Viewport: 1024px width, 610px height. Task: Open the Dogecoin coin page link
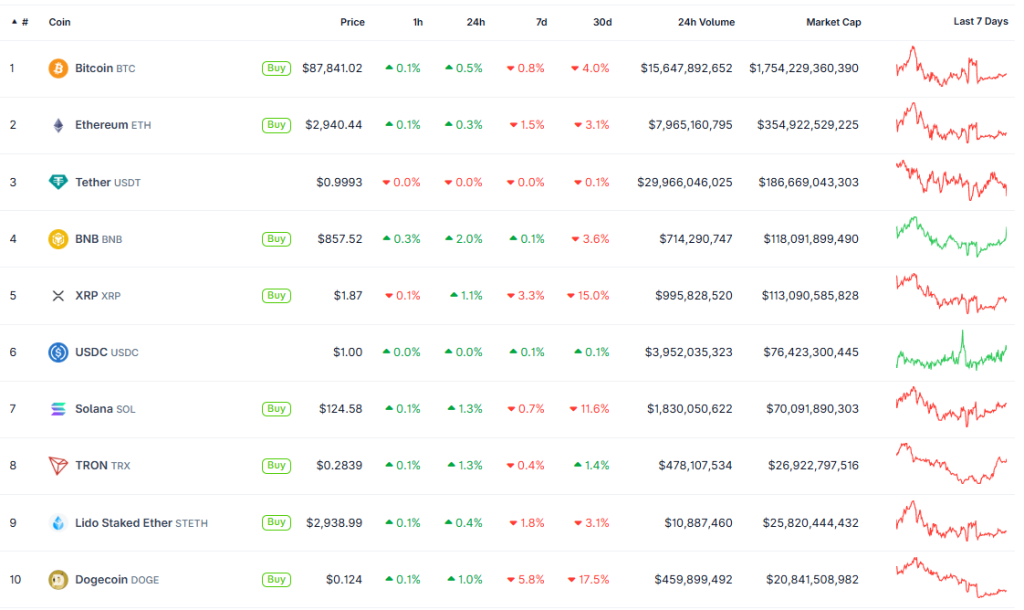pos(102,580)
